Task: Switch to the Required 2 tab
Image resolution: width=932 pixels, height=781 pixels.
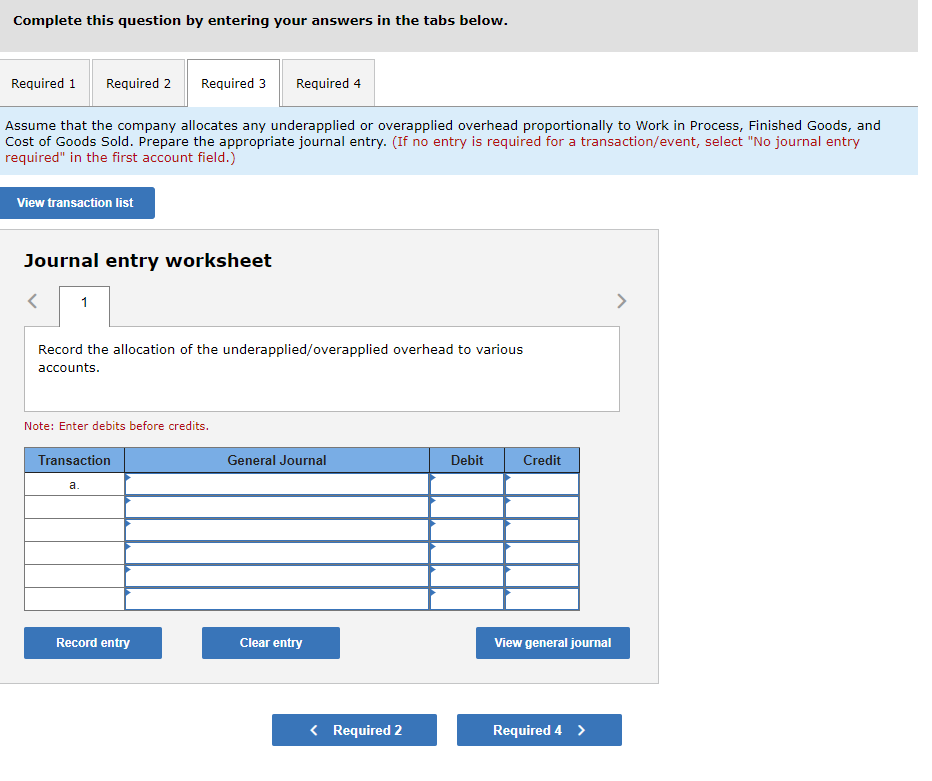Action: pos(138,83)
